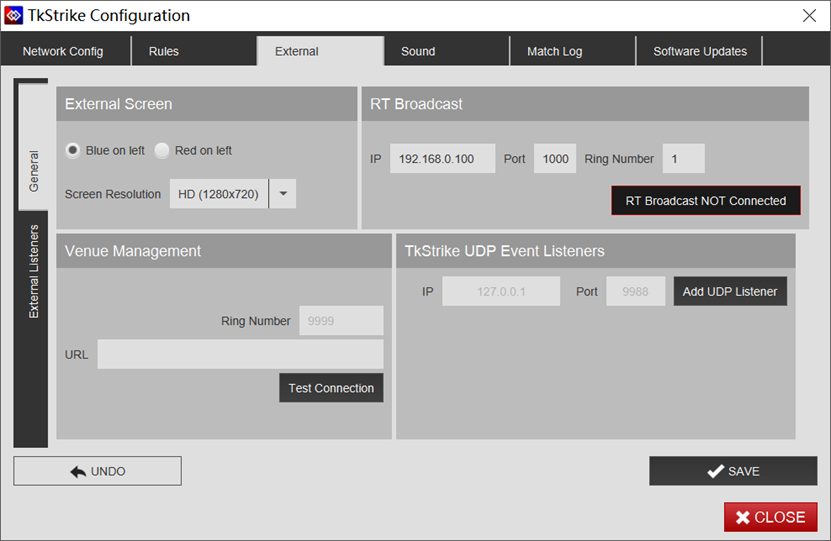Go to the Sound tab
Screen dimensions: 831x541
(x=418, y=51)
